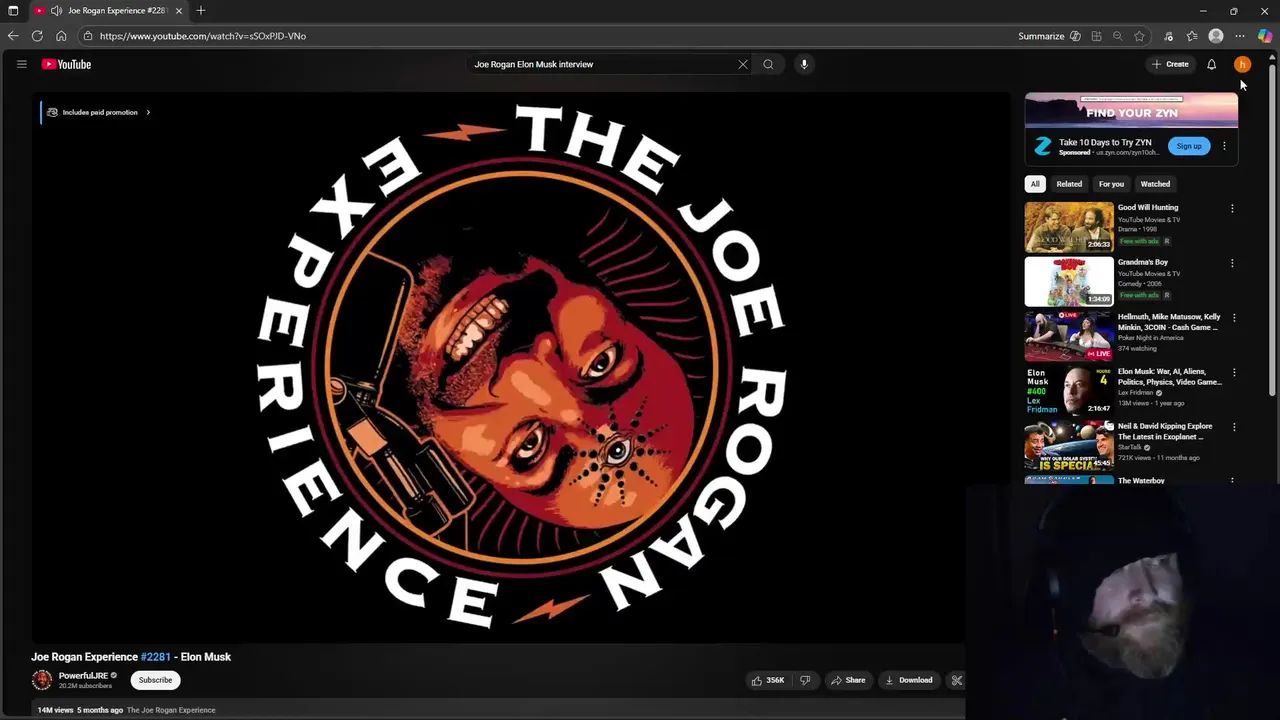Mute the tab via the speaker icon
Viewport: 1280px width, 720px height.
57,11
